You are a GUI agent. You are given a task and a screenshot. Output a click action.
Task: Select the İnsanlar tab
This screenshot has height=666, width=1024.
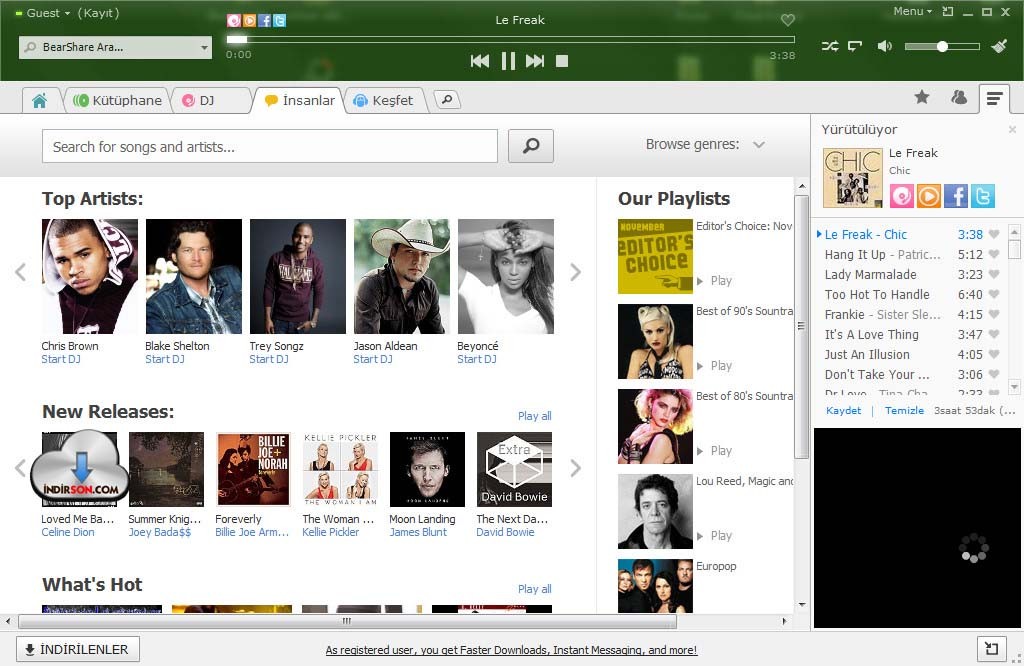[x=300, y=101]
